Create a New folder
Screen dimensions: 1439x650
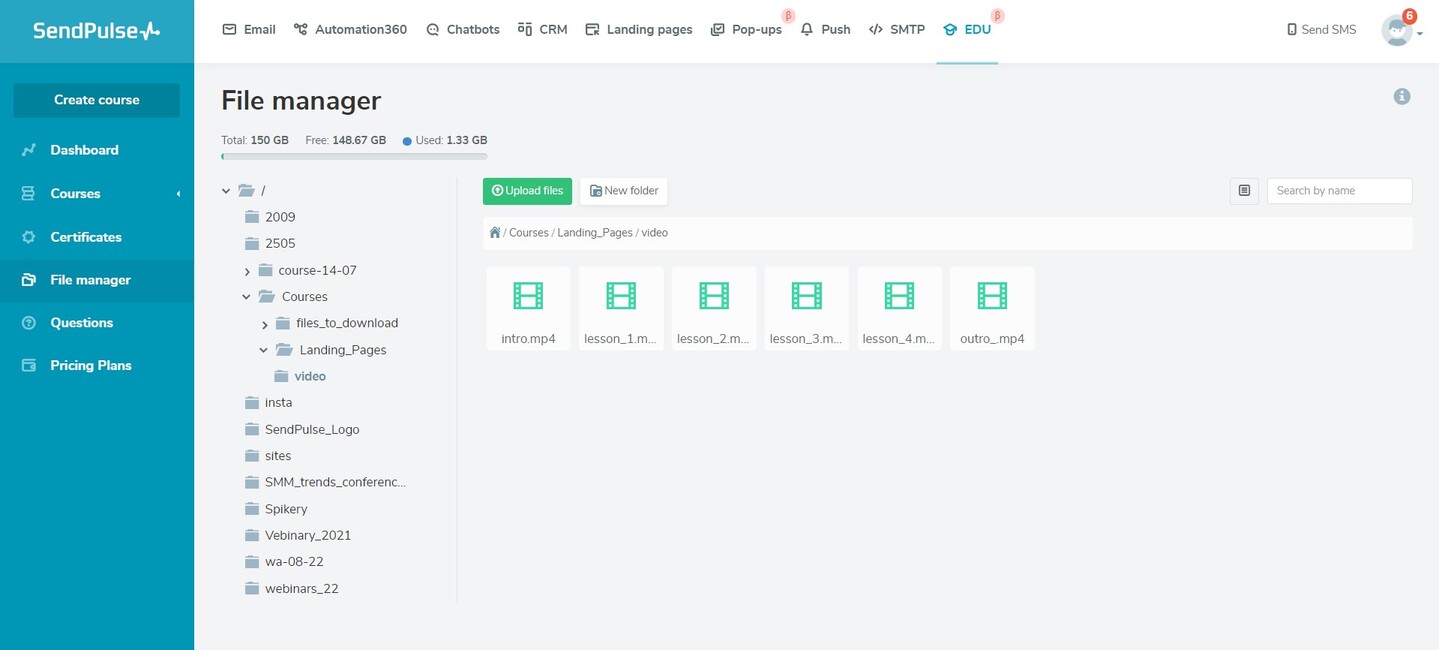[x=623, y=190]
